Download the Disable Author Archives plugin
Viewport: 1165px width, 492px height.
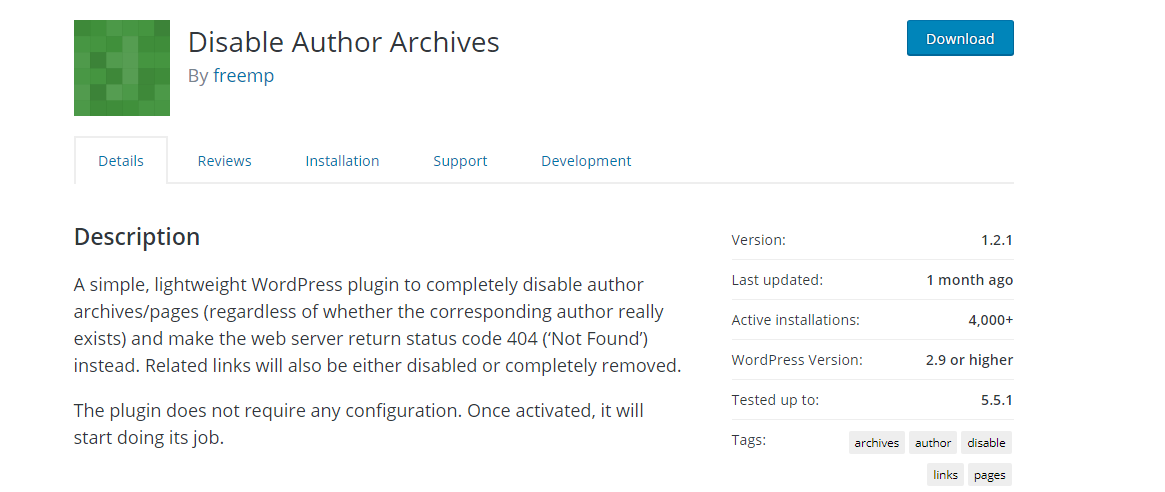point(960,38)
